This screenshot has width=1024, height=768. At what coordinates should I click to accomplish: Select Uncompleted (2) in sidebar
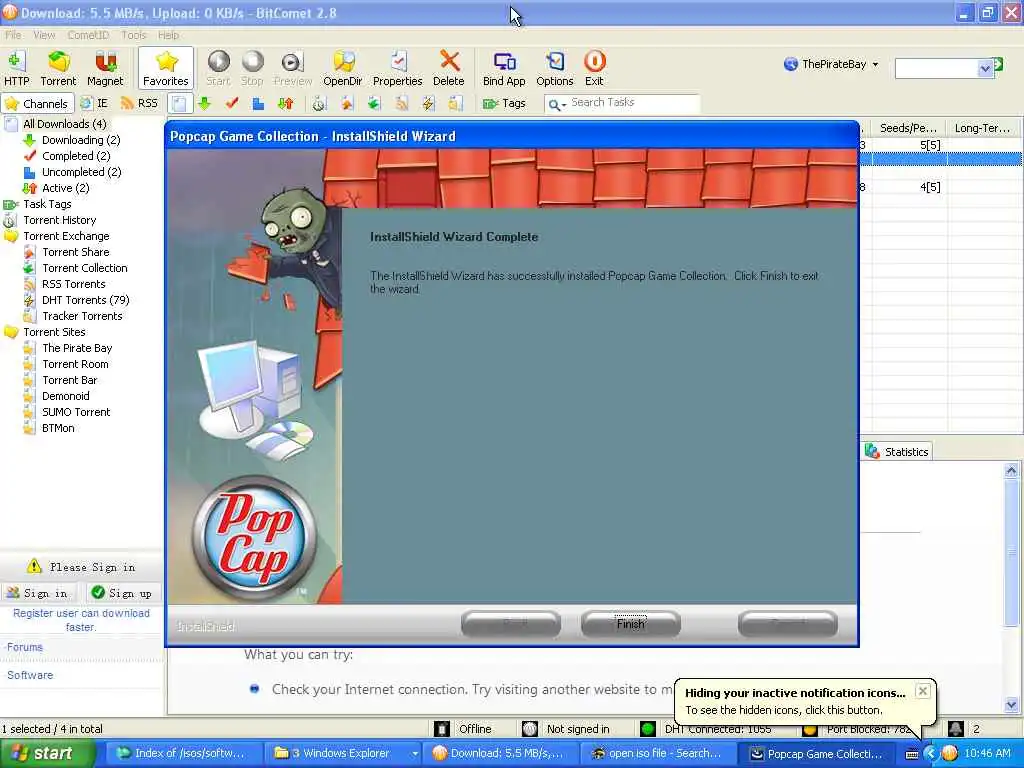(x=82, y=172)
